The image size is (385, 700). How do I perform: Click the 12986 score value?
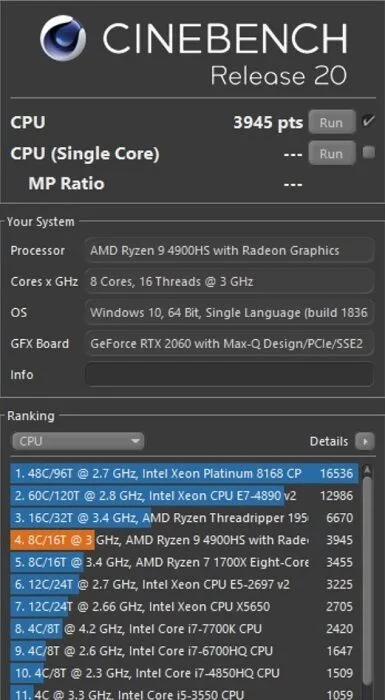pyautogui.click(x=336, y=496)
